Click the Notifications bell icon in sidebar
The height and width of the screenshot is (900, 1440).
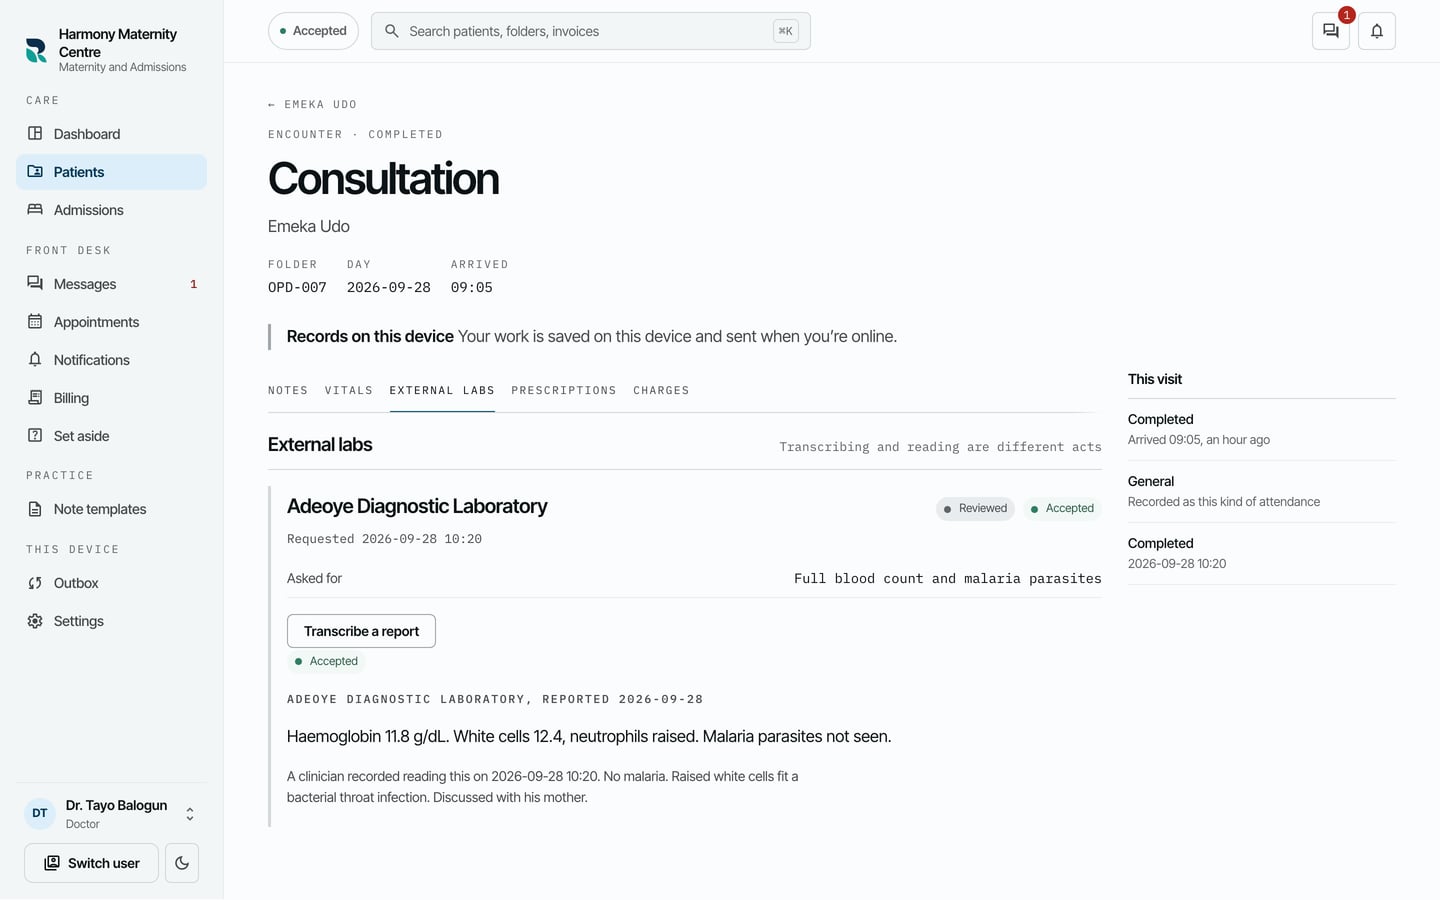(35, 359)
